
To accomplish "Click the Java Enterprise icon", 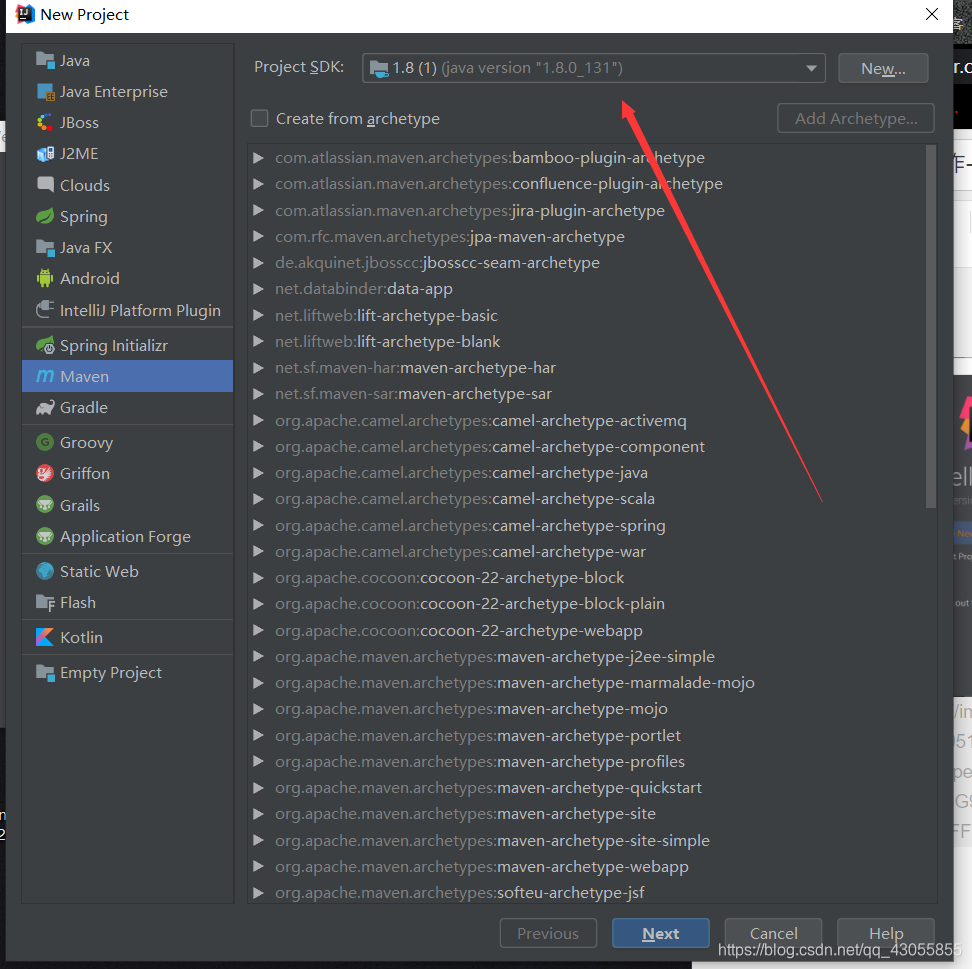I will point(45,92).
